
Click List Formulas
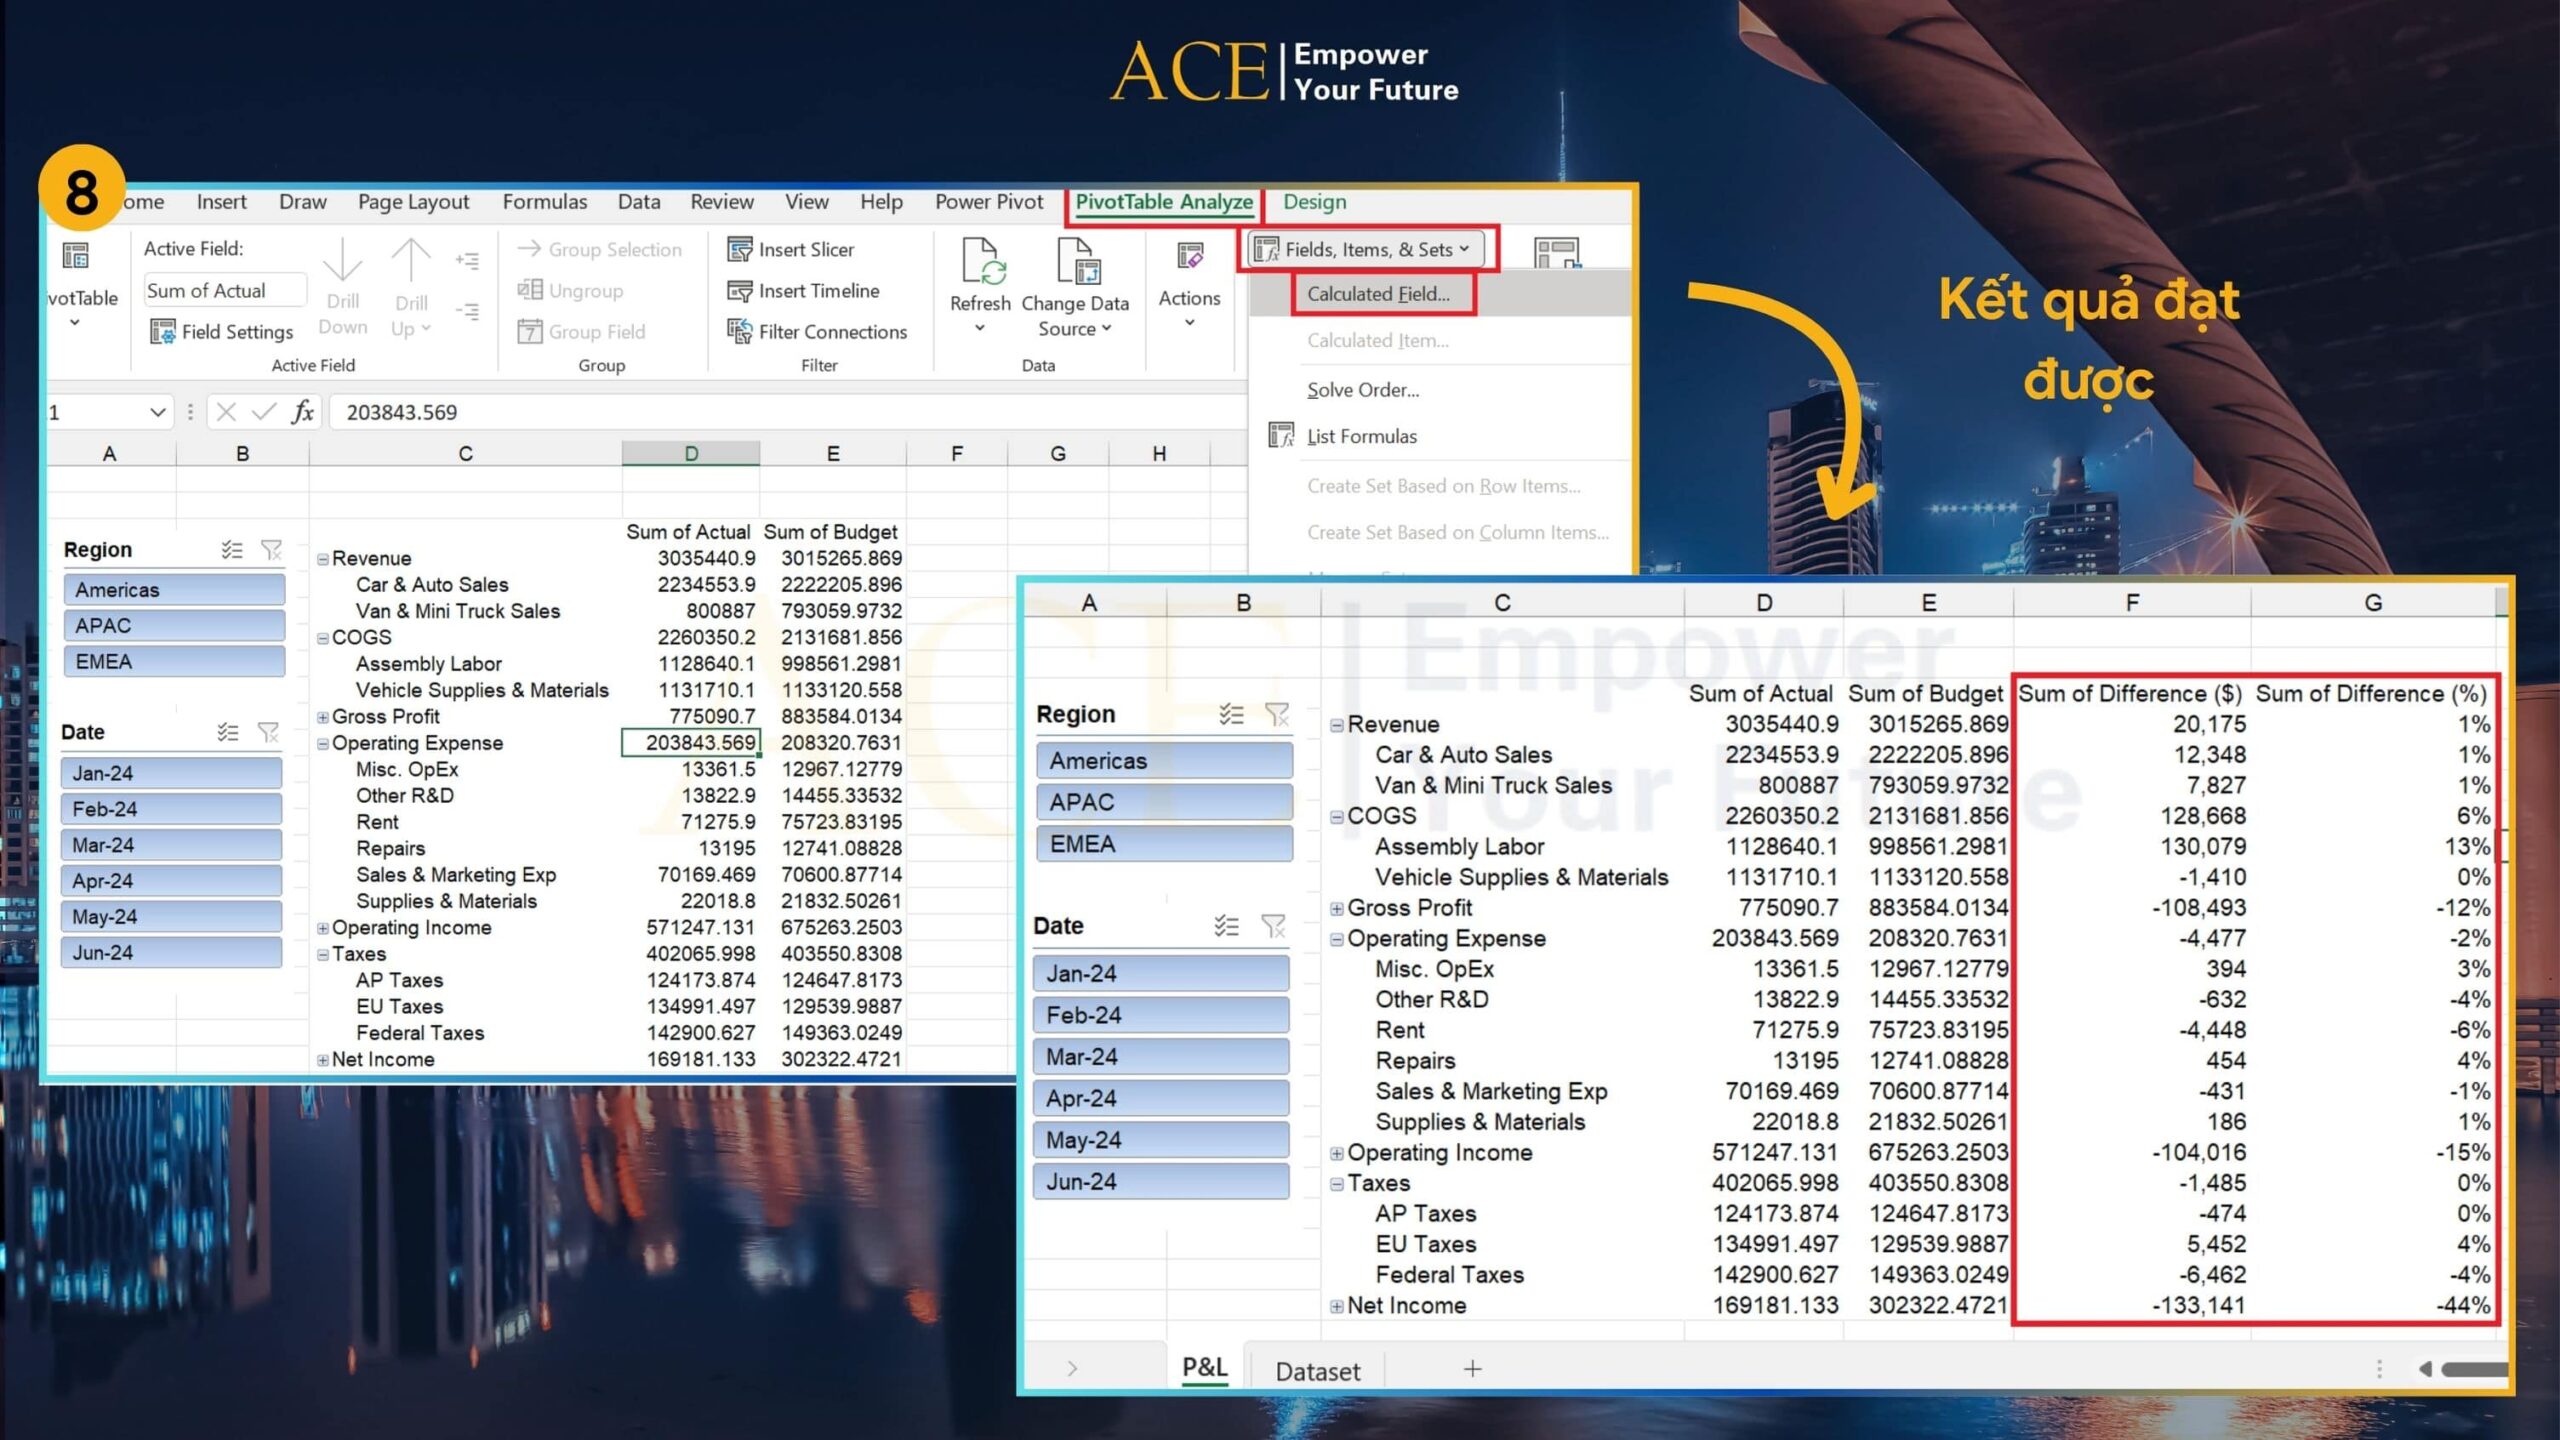tap(1362, 435)
